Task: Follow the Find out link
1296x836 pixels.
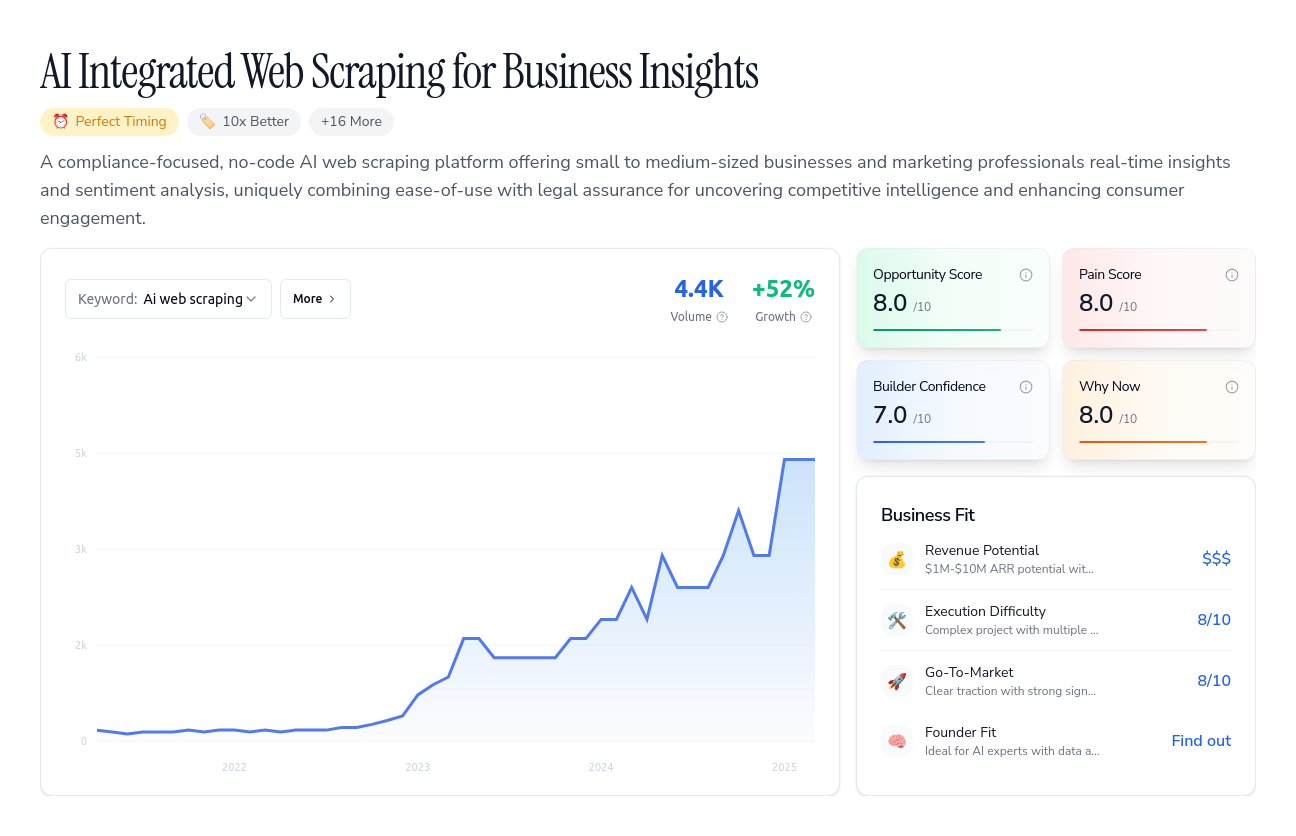Action: (1201, 741)
